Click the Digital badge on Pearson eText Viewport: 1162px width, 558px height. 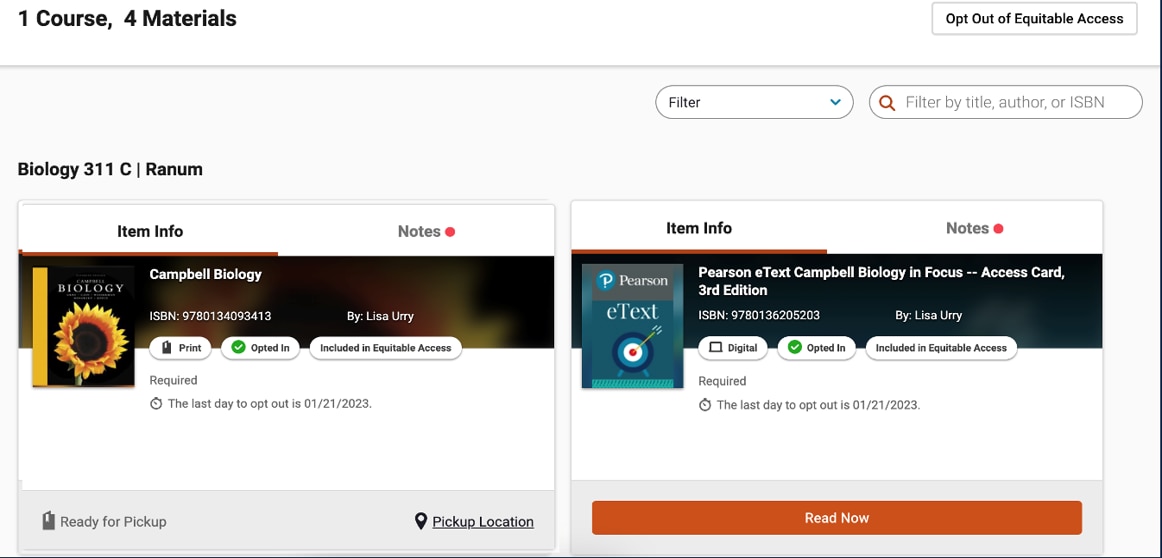(733, 348)
